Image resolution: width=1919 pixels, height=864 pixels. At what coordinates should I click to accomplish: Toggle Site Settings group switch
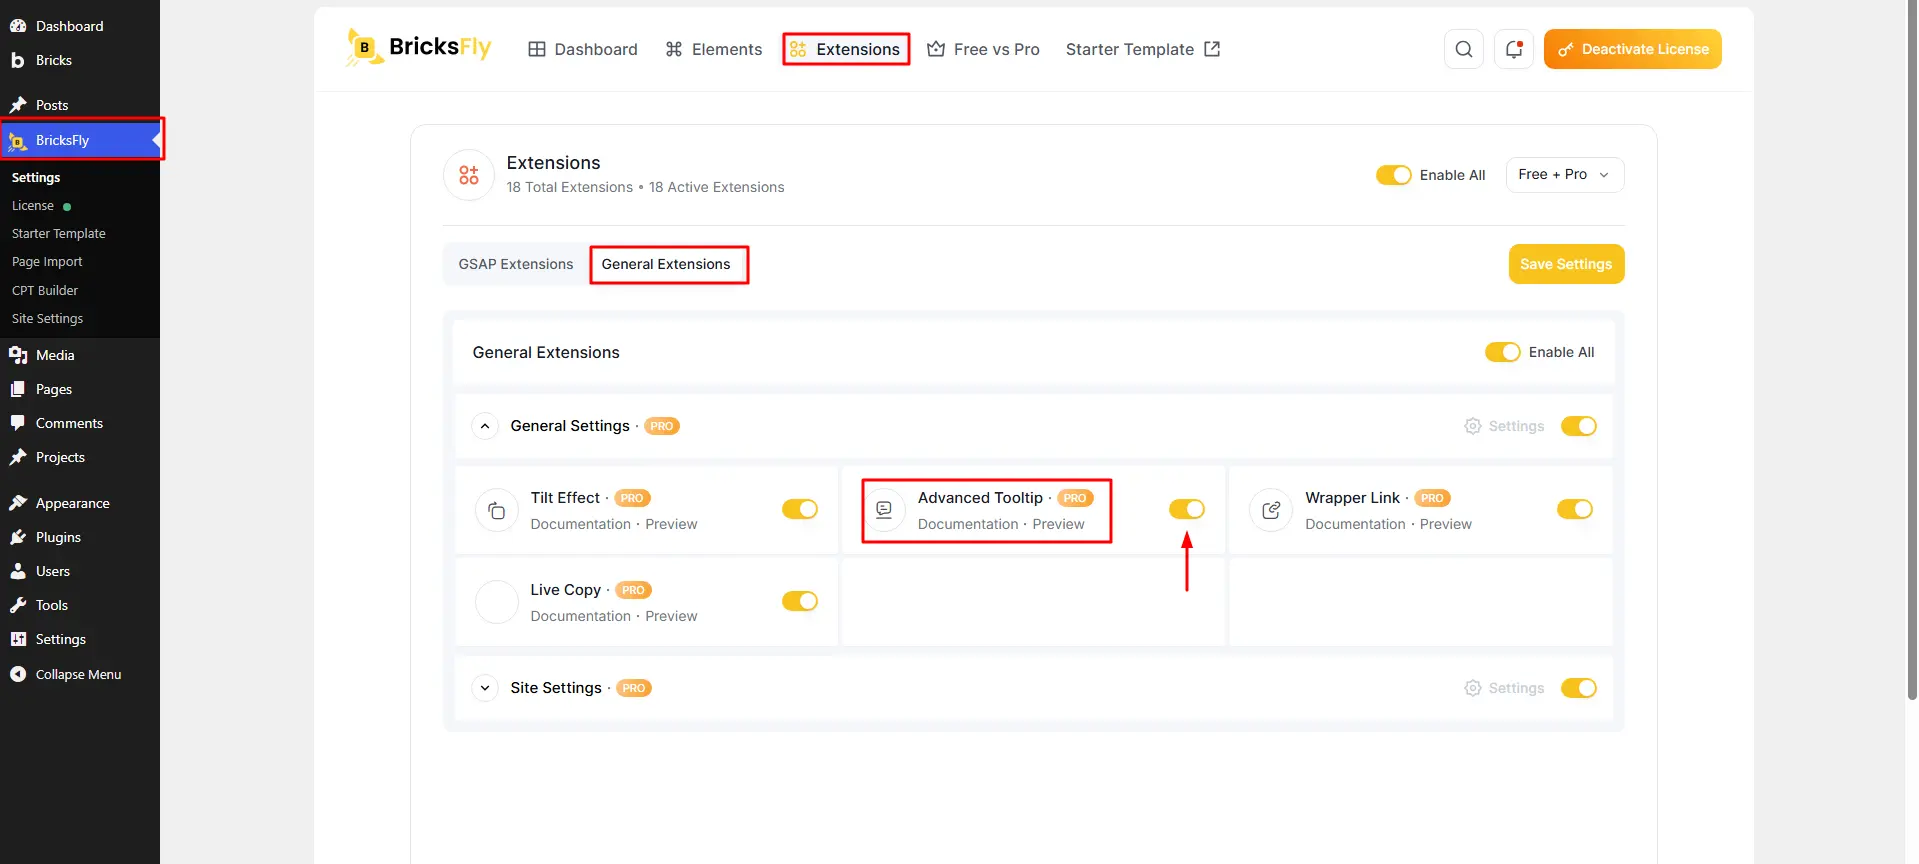tap(1579, 688)
